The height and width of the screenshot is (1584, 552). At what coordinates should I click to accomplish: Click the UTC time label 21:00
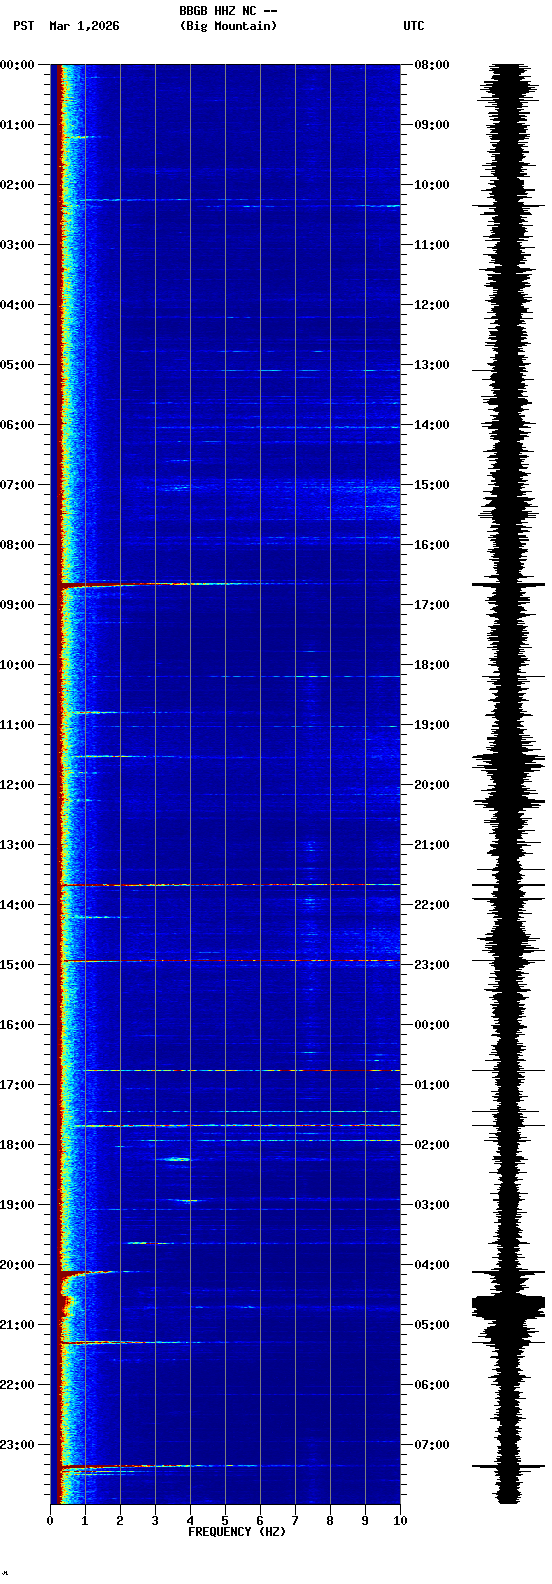(x=432, y=845)
